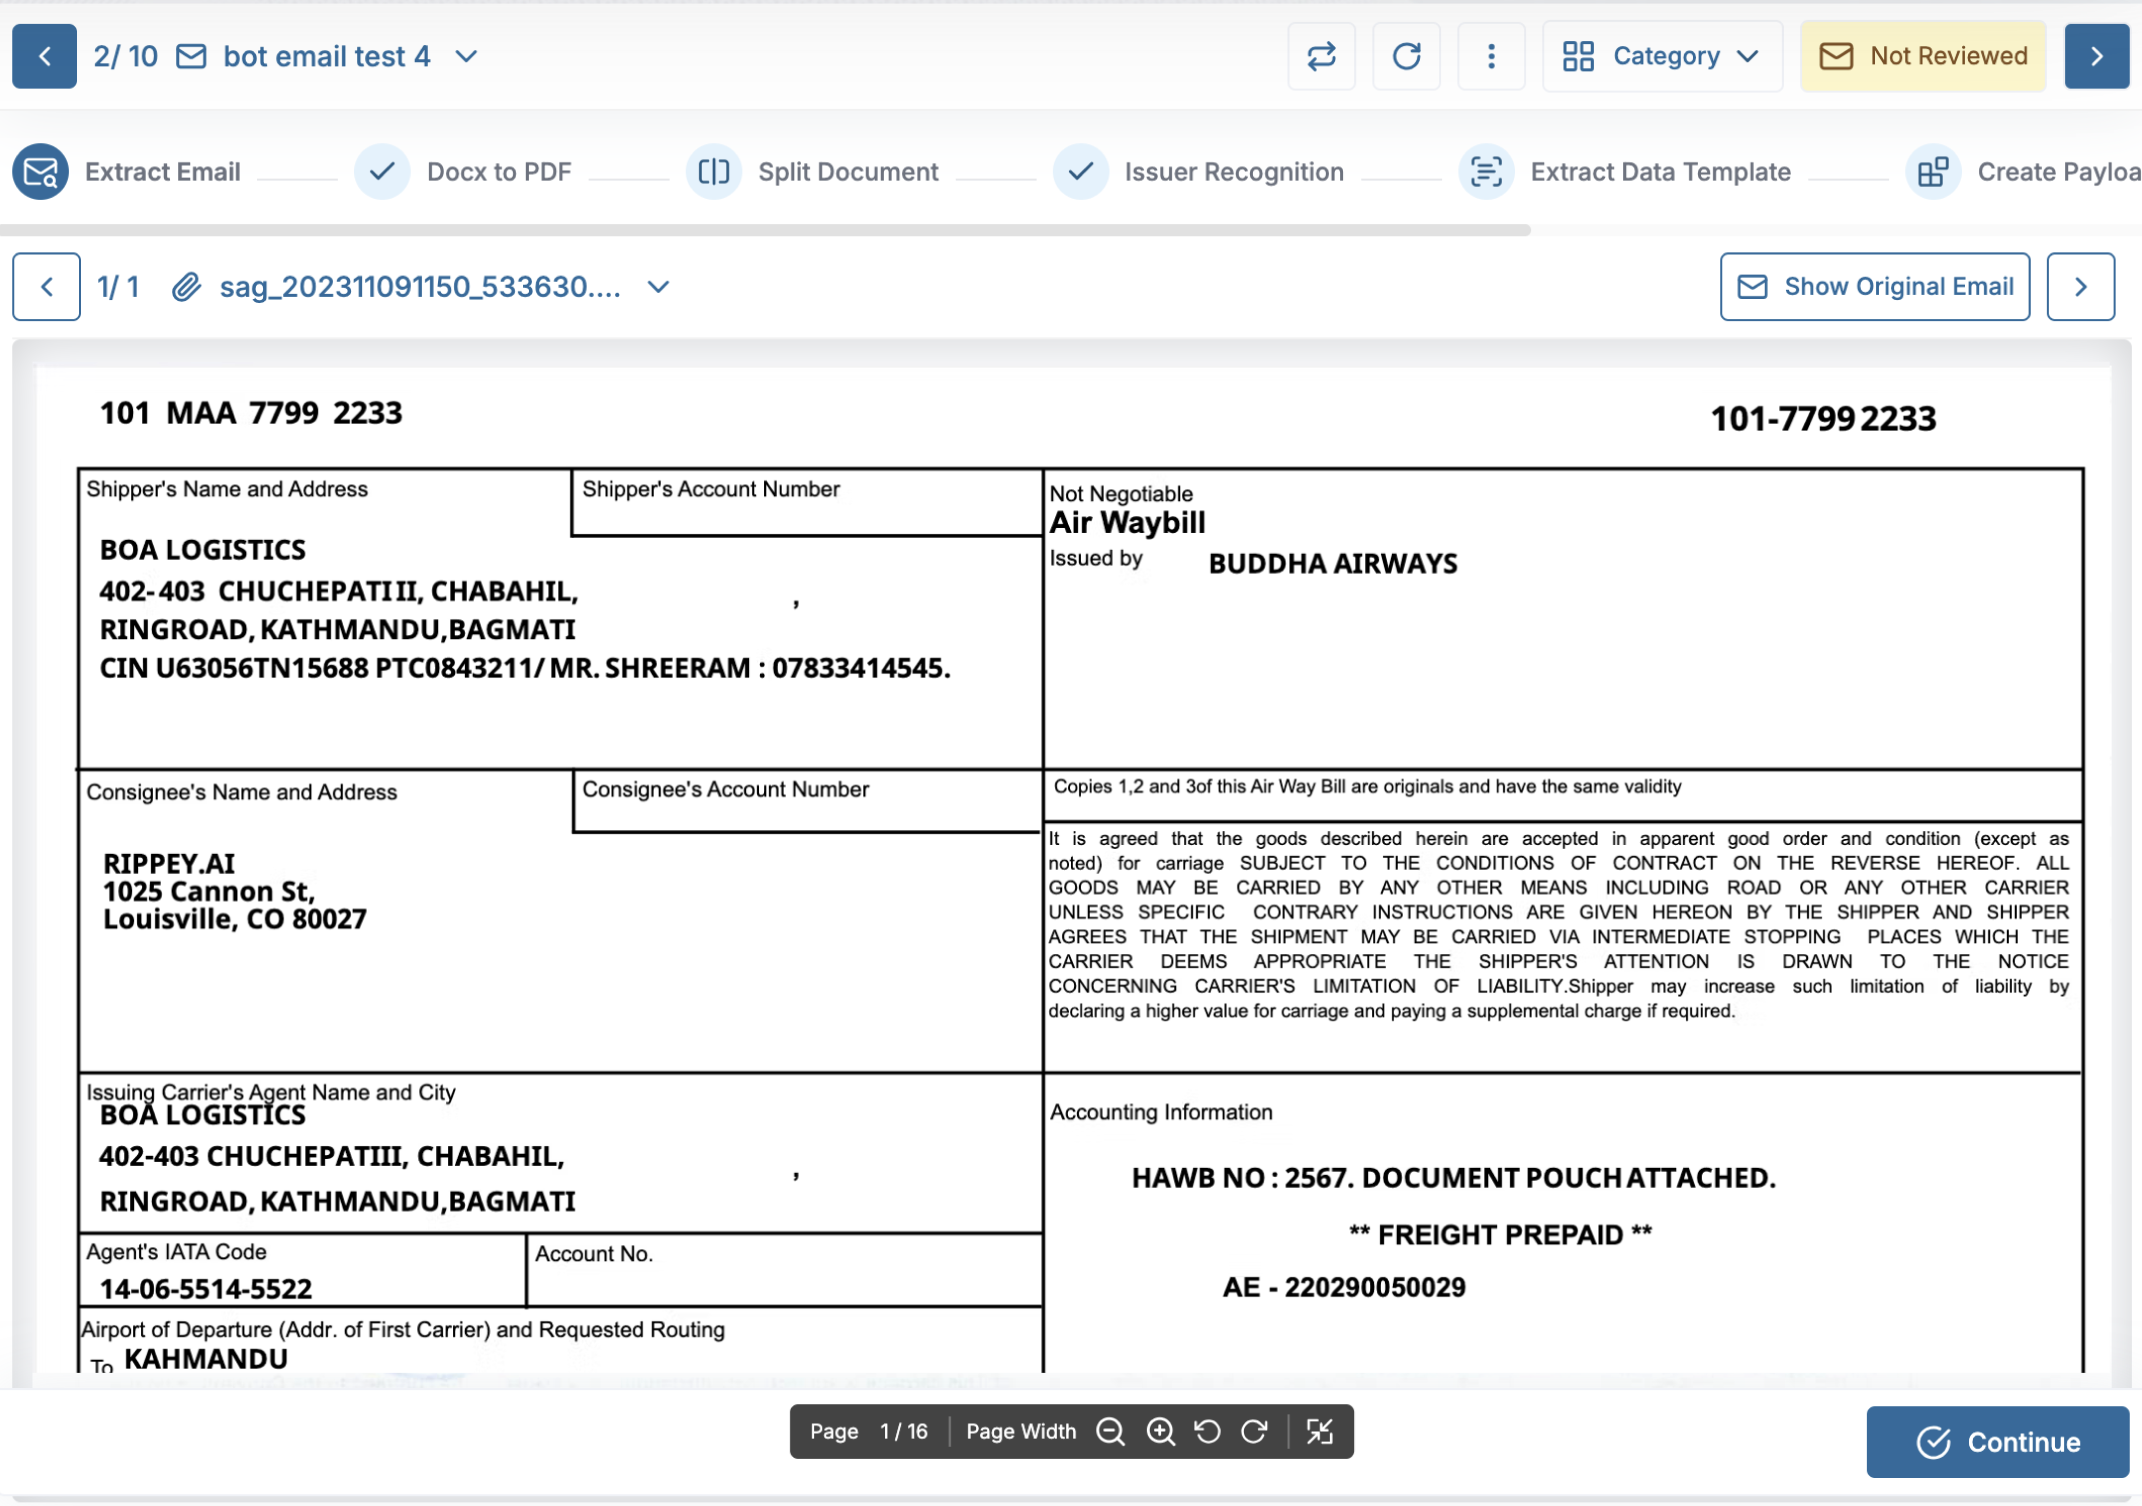Viewport: 2142px width, 1506px height.
Task: Click the swap arrows icon in header
Action: tap(1321, 56)
